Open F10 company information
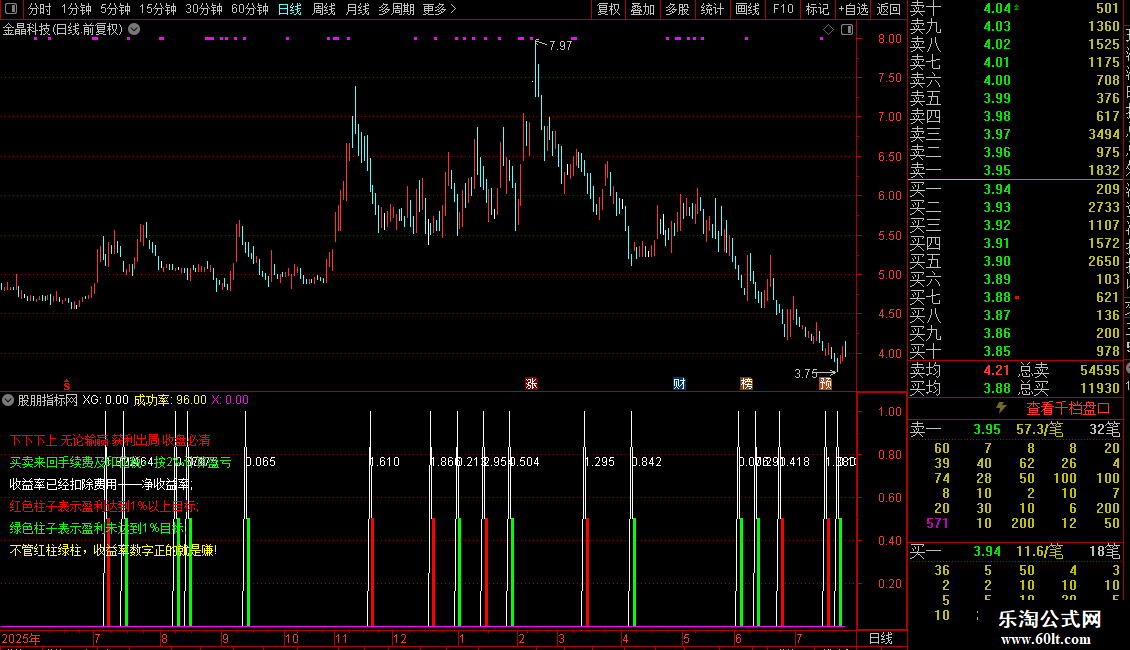The image size is (1130, 650). [783, 9]
